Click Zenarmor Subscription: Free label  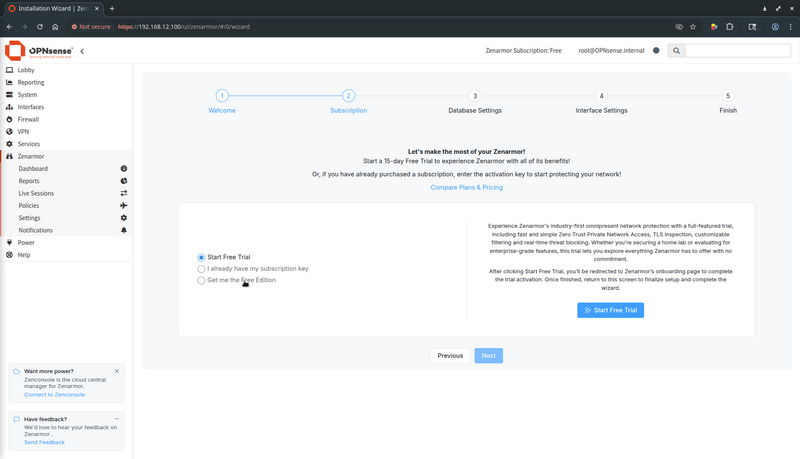click(x=523, y=50)
